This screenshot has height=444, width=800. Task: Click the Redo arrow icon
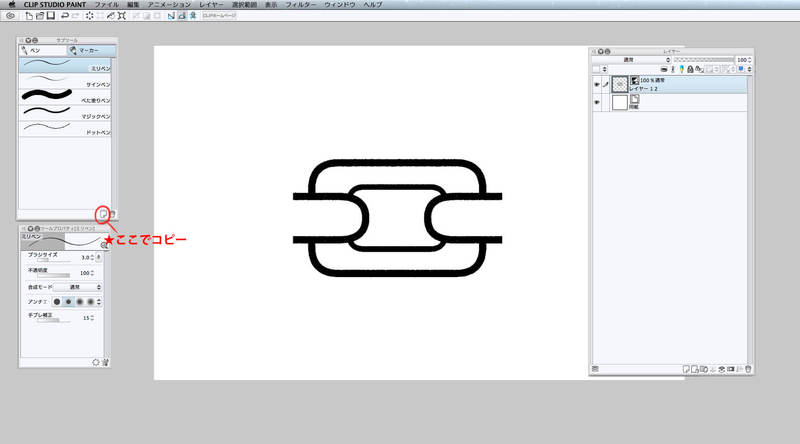(76, 16)
